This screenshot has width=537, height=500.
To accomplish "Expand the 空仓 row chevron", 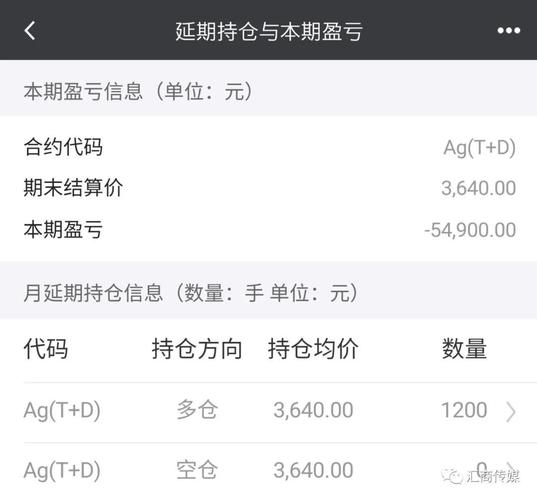I will (511, 471).
